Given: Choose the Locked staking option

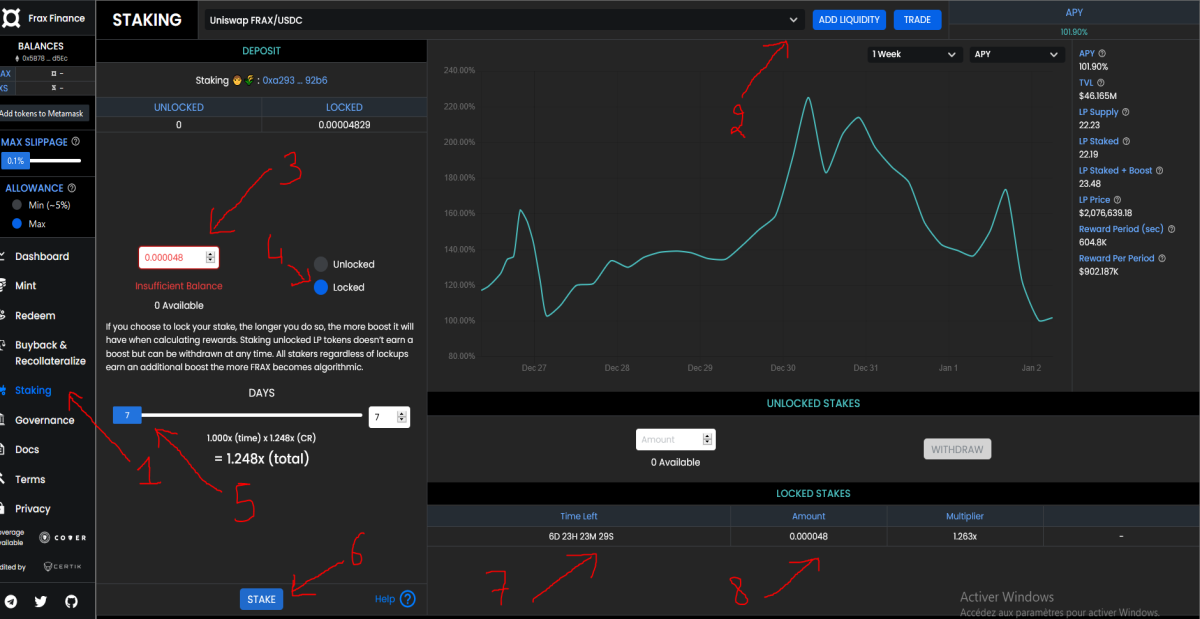Looking at the screenshot, I should click(x=321, y=287).
